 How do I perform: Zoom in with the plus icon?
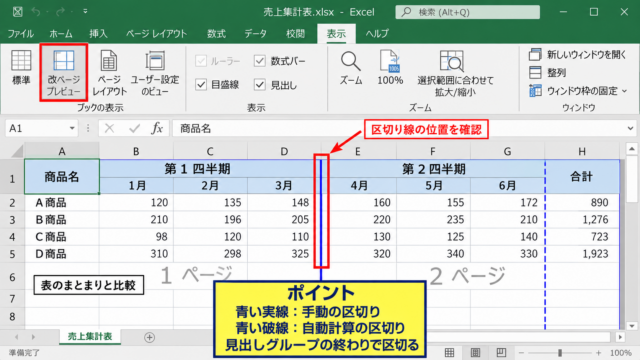[x=598, y=353]
